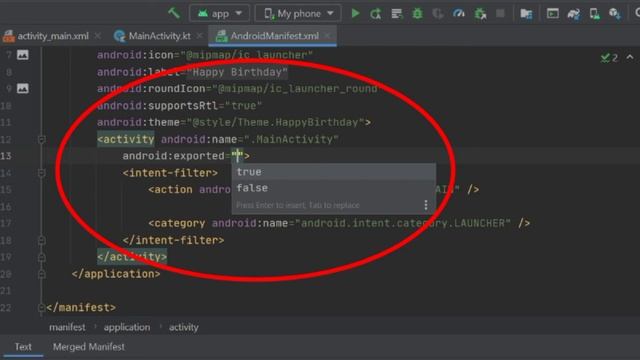The image size is (640, 360).
Task: Click the Run with Coverage icon
Action: click(438, 14)
